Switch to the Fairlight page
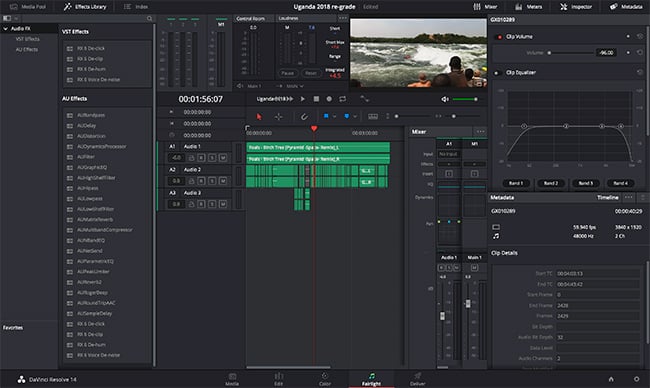Image resolution: width=650 pixels, height=388 pixels. coord(371,379)
